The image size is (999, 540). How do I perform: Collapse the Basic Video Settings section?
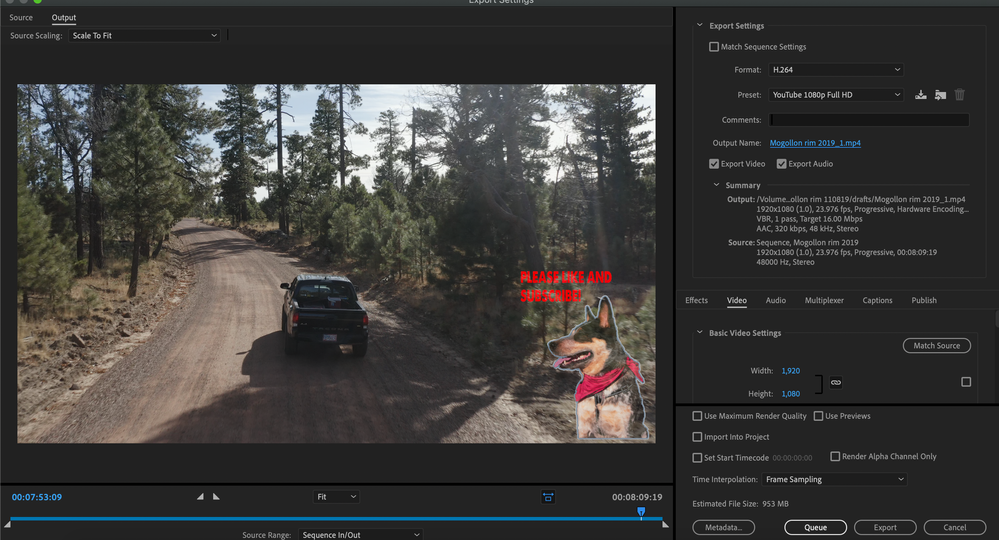(x=700, y=332)
